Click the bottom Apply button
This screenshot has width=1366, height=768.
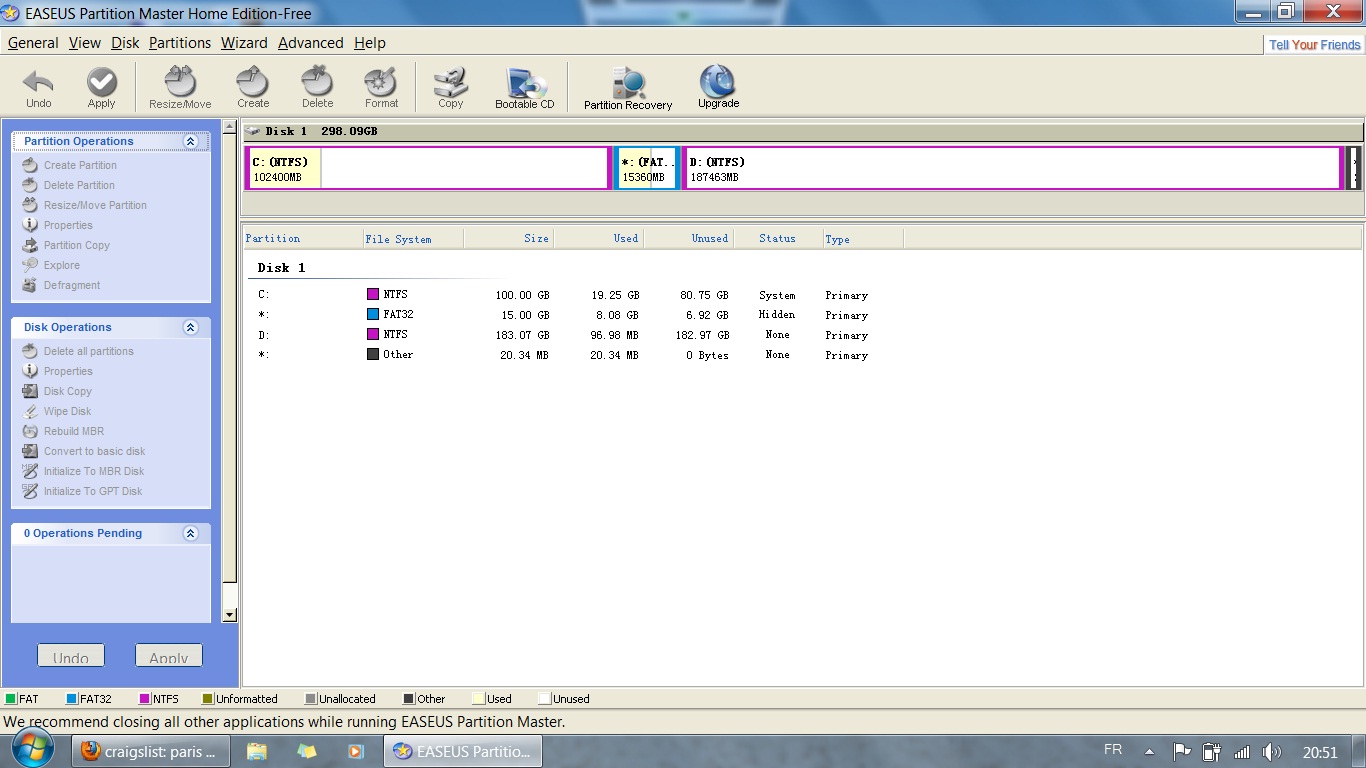point(169,655)
